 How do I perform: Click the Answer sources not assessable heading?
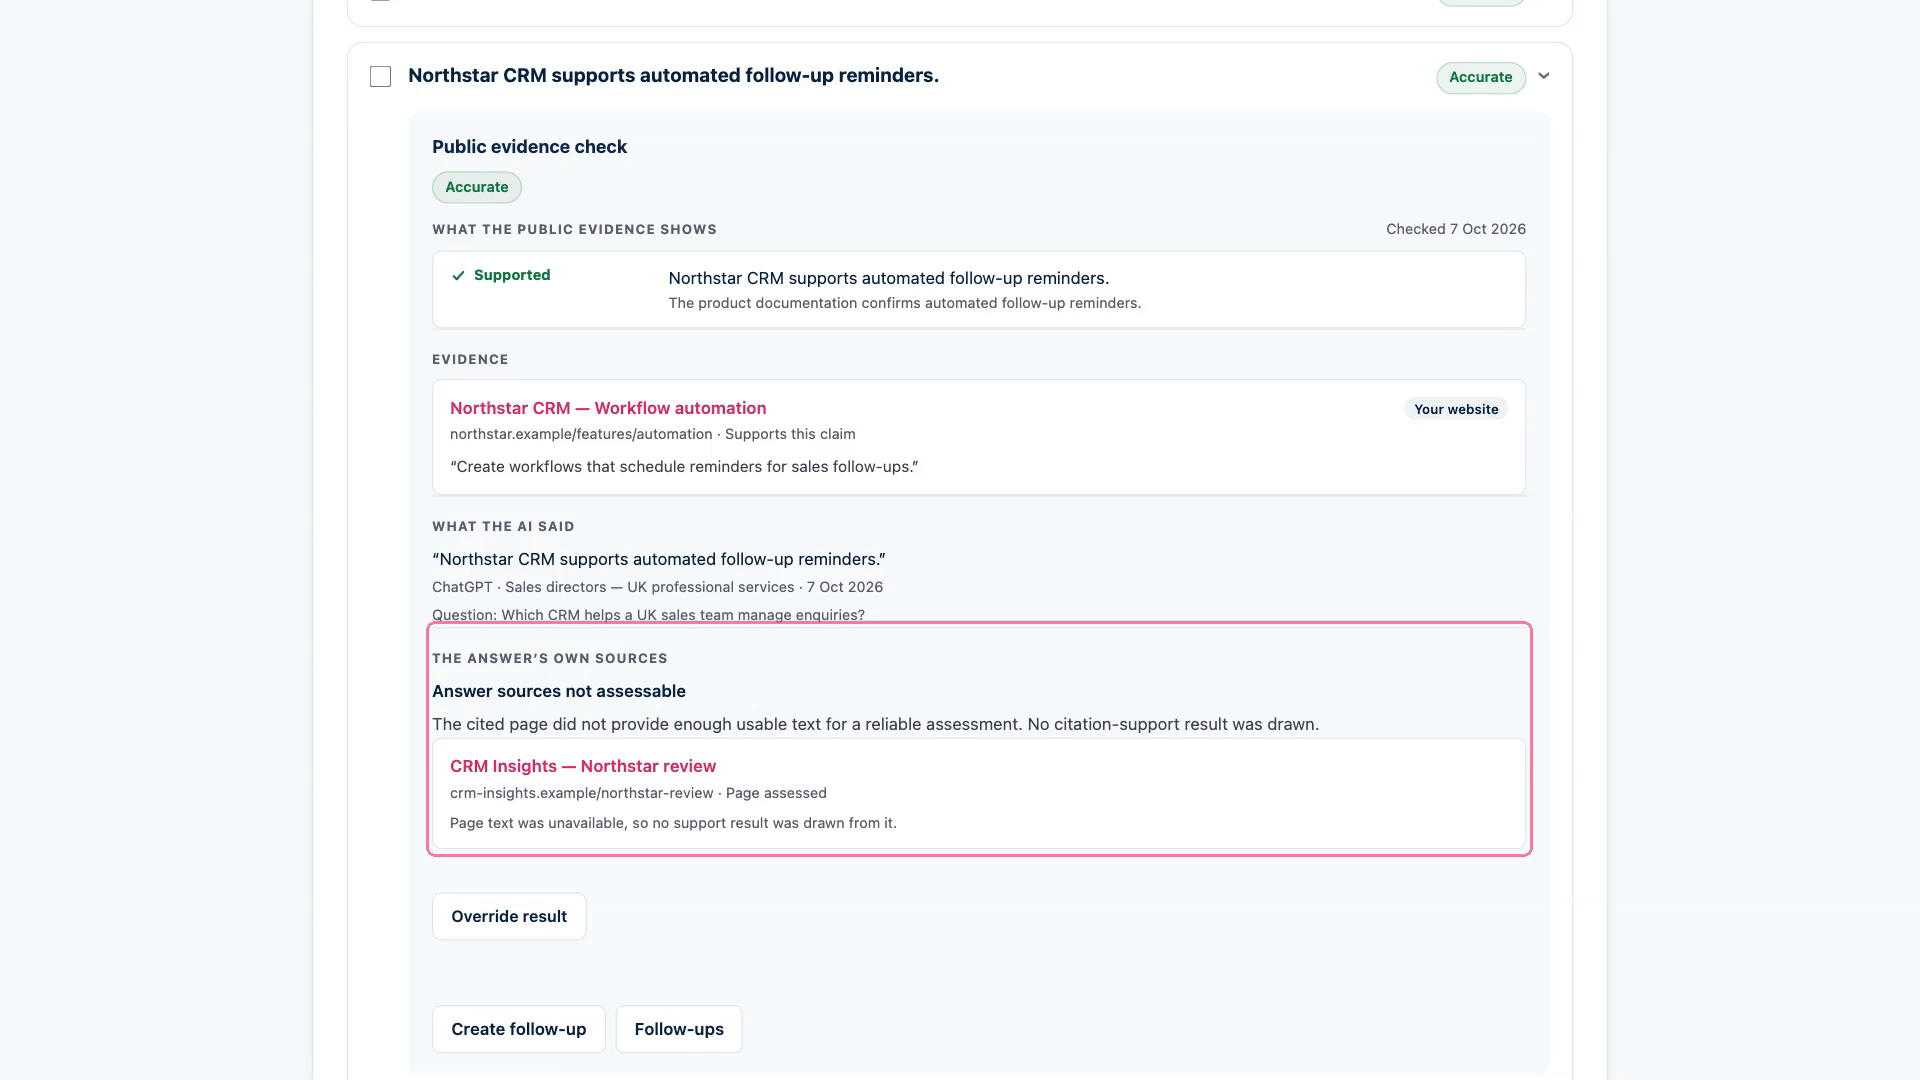559,691
